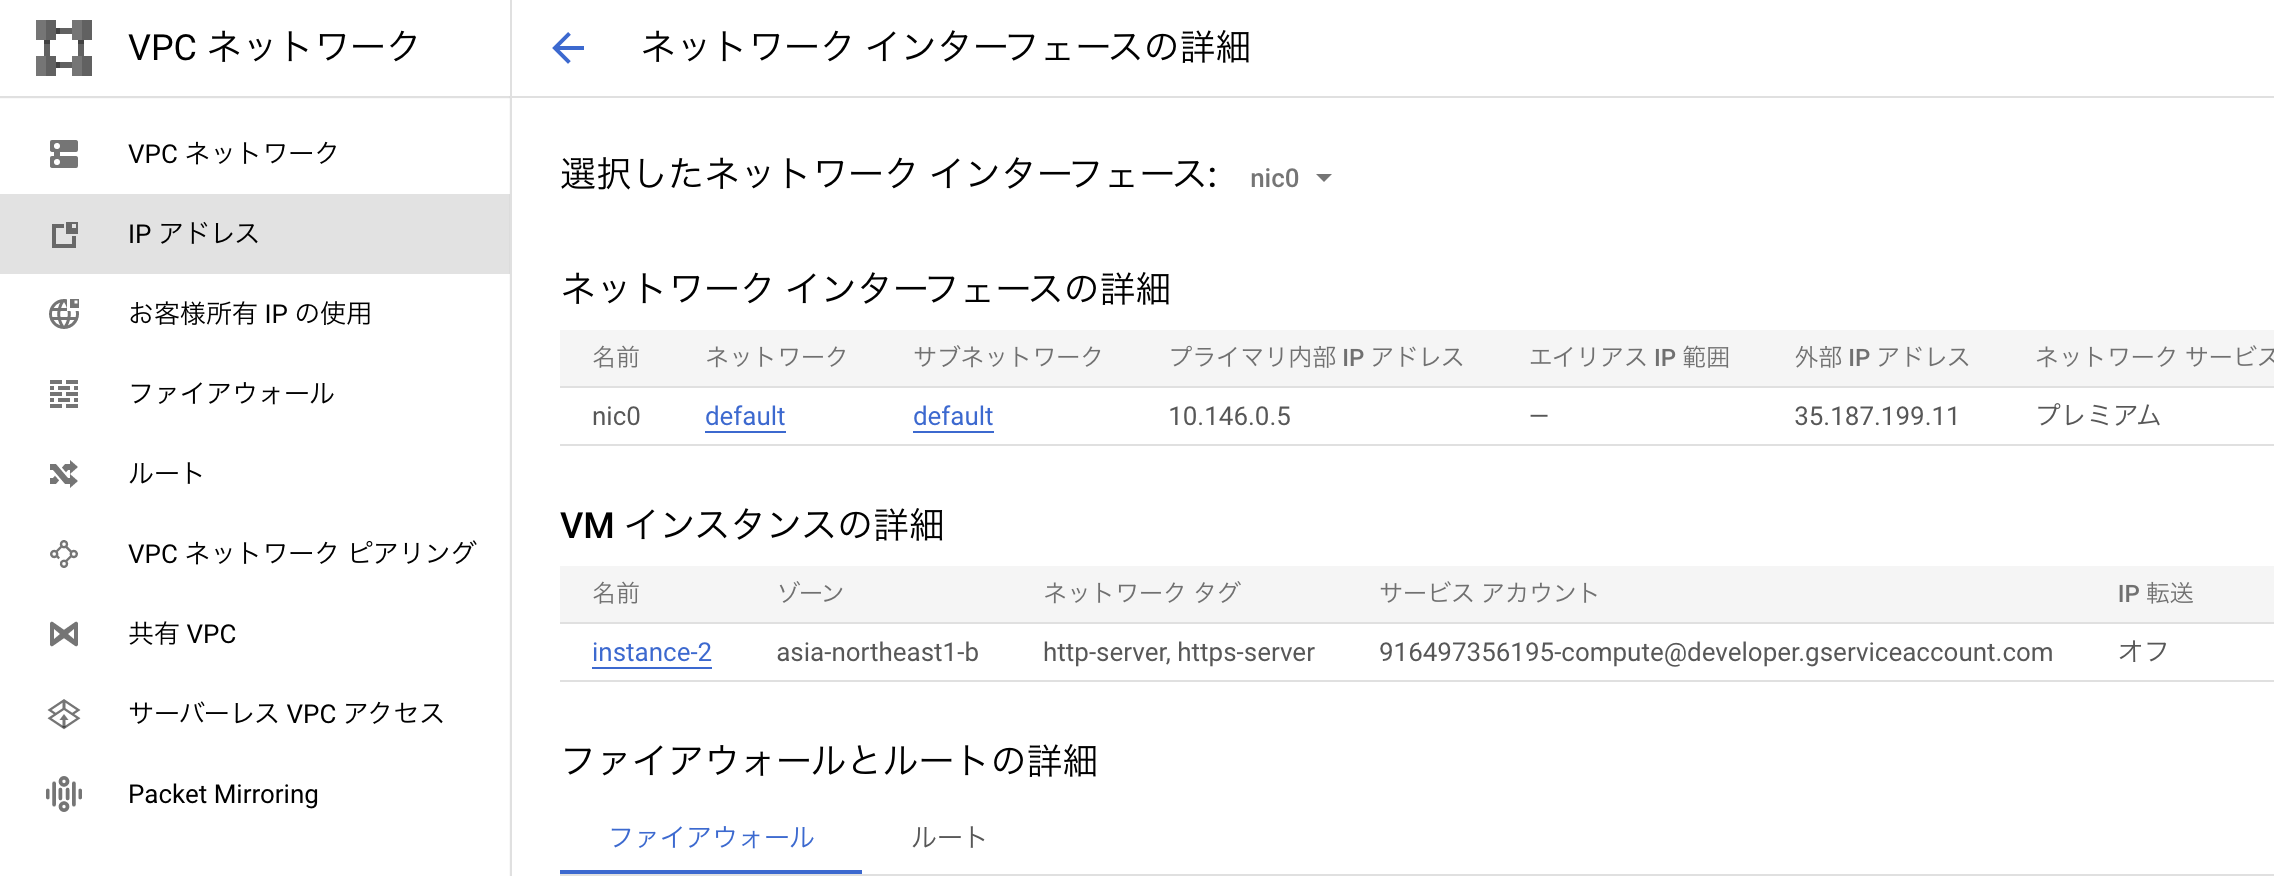Open the default network link
This screenshot has height=876, width=2274.
pos(744,416)
